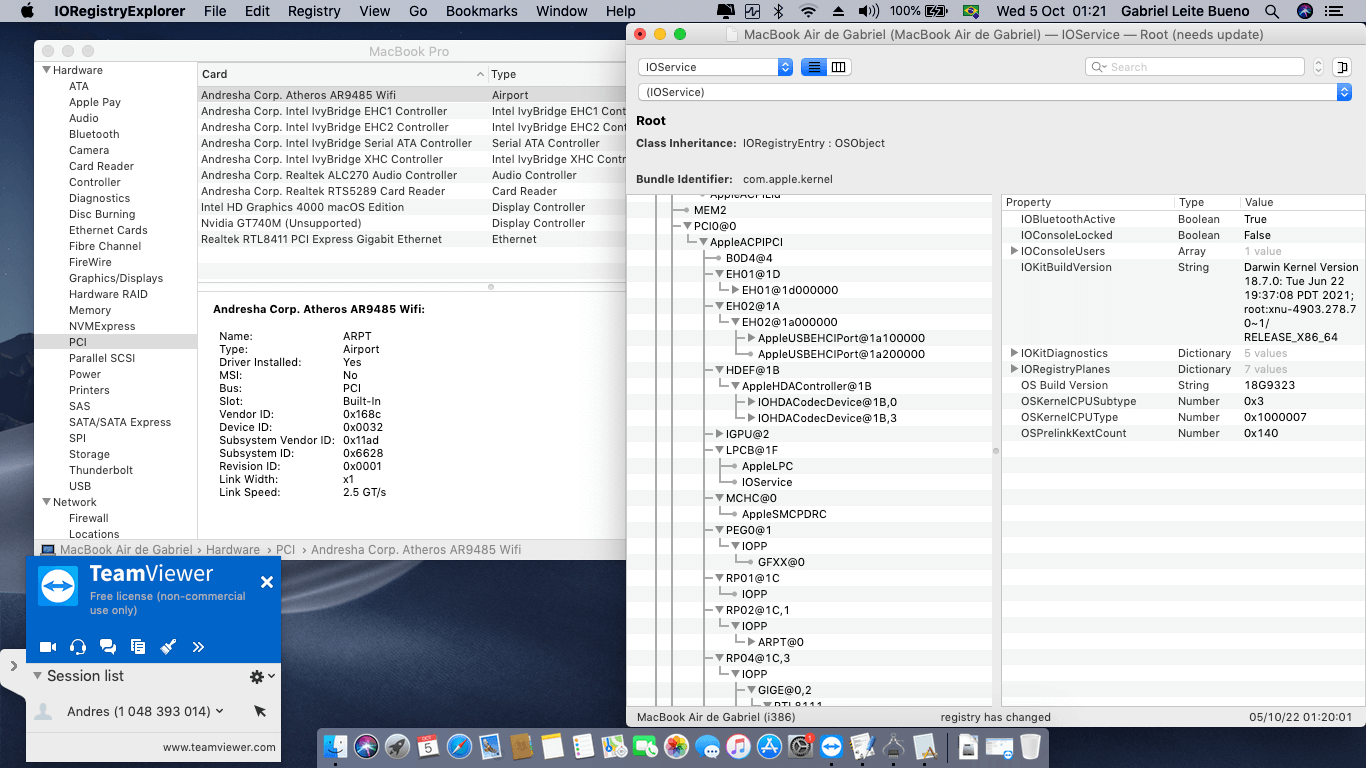Open the Bookmarks menu
This screenshot has width=1366, height=768.
(x=481, y=11)
